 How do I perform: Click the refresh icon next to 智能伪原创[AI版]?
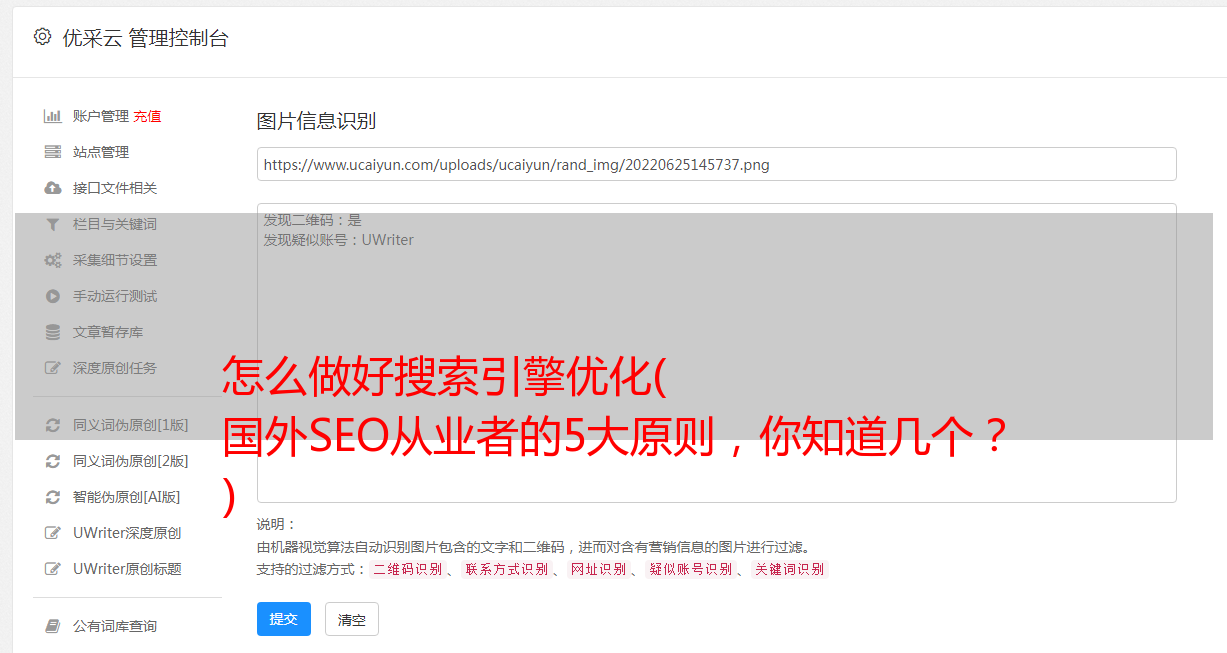pyautogui.click(x=53, y=497)
